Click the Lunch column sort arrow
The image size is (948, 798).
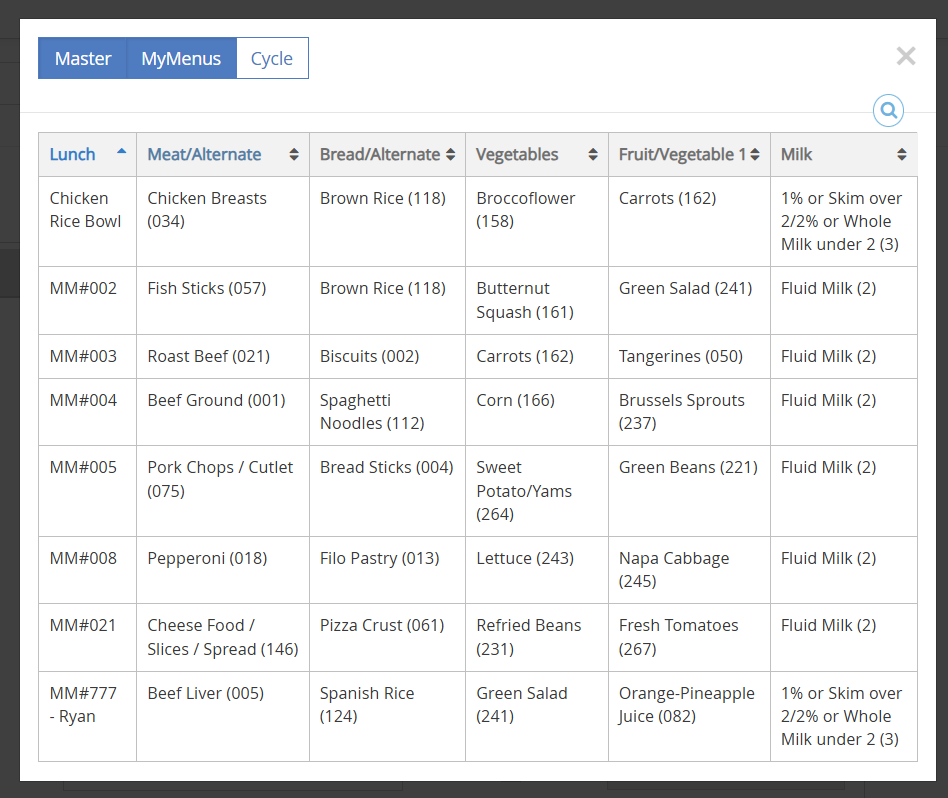click(x=122, y=151)
